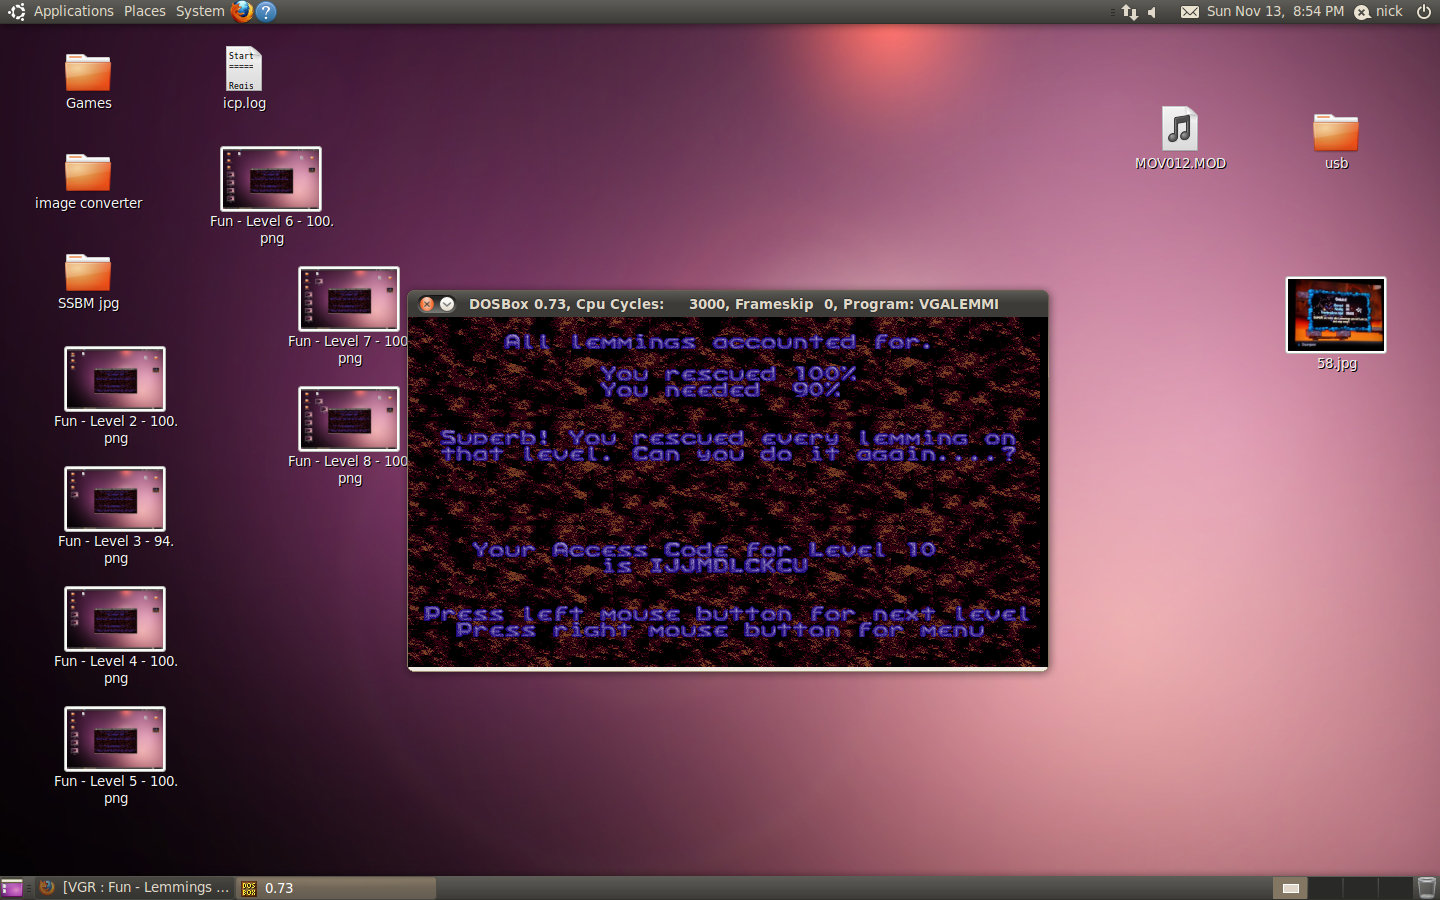Screen dimensions: 1440x900
Task: Click the help question mark icon
Action: coord(266,11)
